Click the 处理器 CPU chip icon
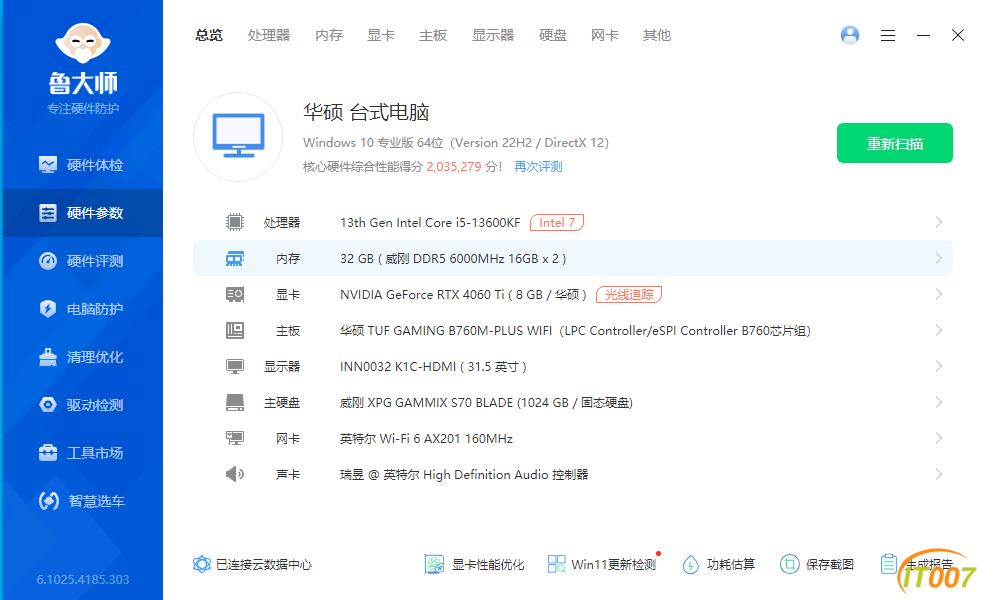 coord(235,222)
